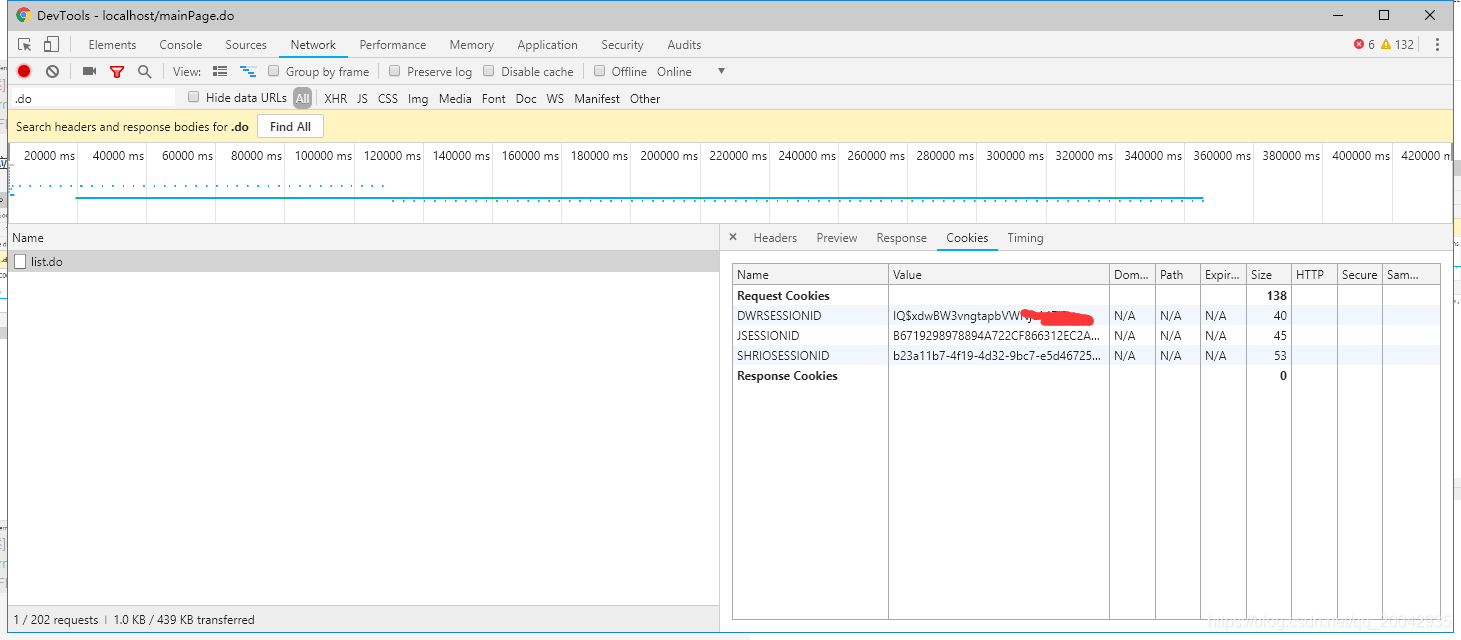Close the request details pane

tap(733, 238)
